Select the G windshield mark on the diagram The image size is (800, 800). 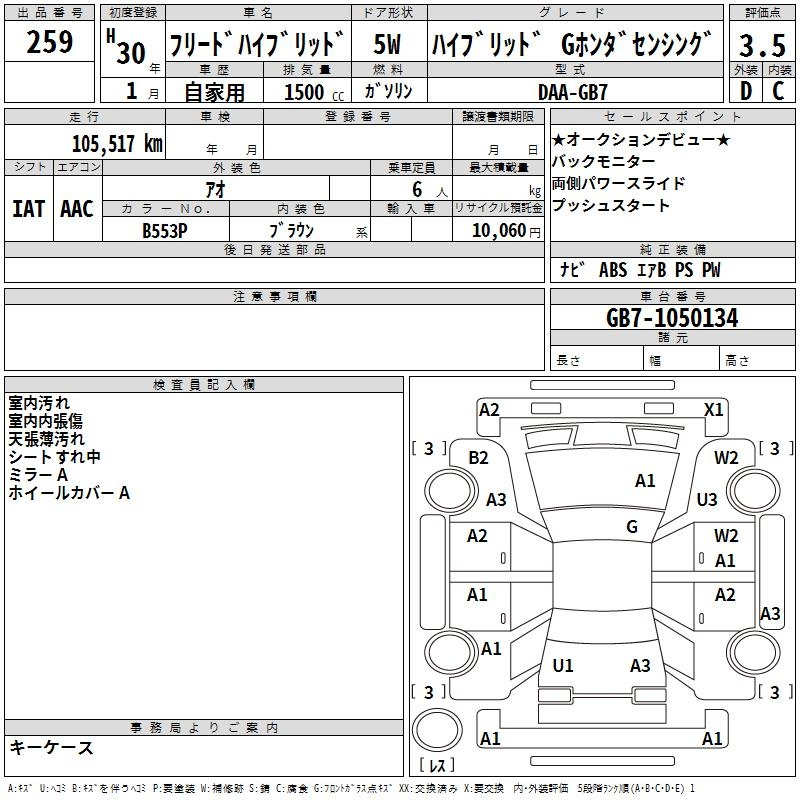[x=631, y=526]
